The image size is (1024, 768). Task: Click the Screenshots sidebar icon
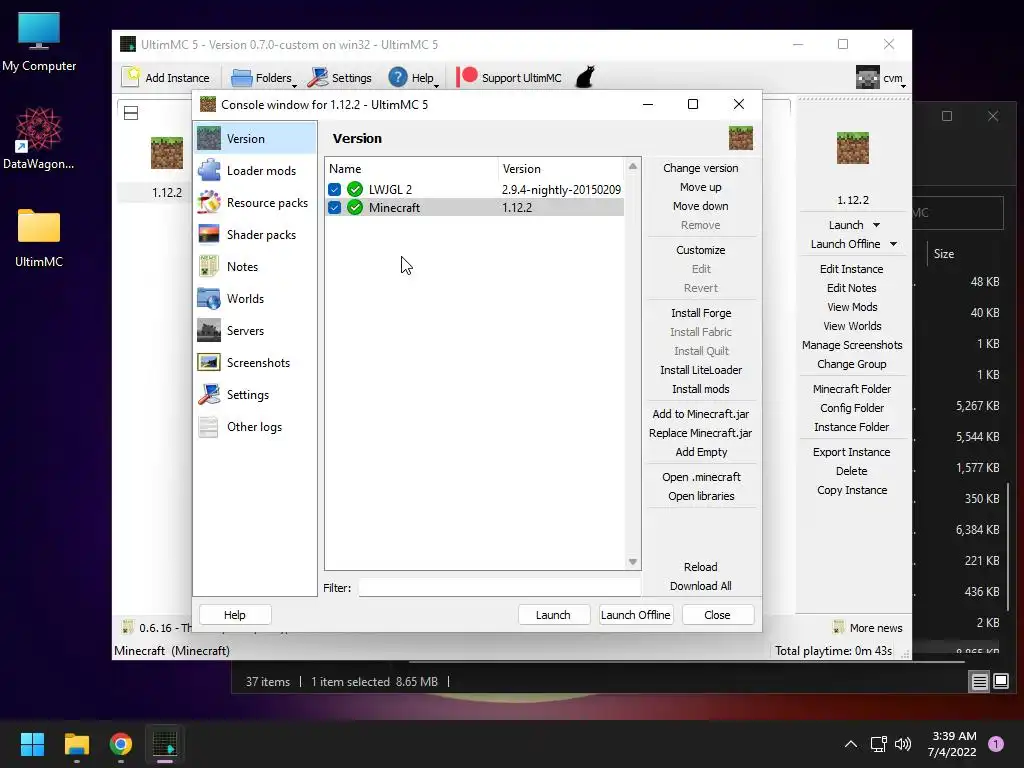209,362
